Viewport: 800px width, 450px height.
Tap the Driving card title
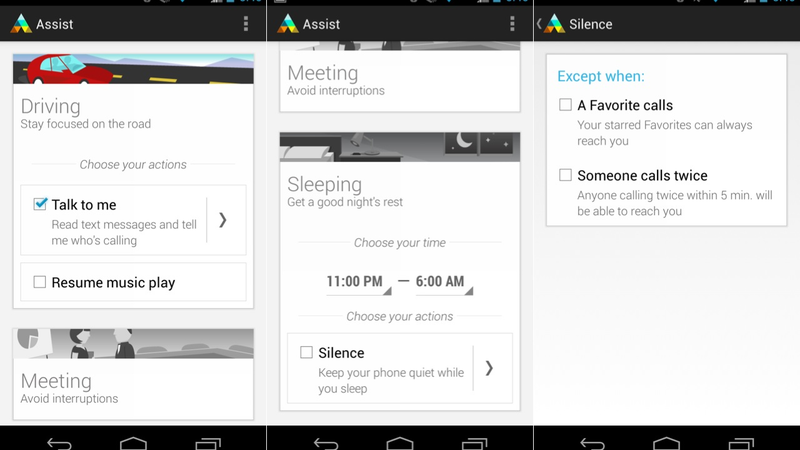pos(51,106)
